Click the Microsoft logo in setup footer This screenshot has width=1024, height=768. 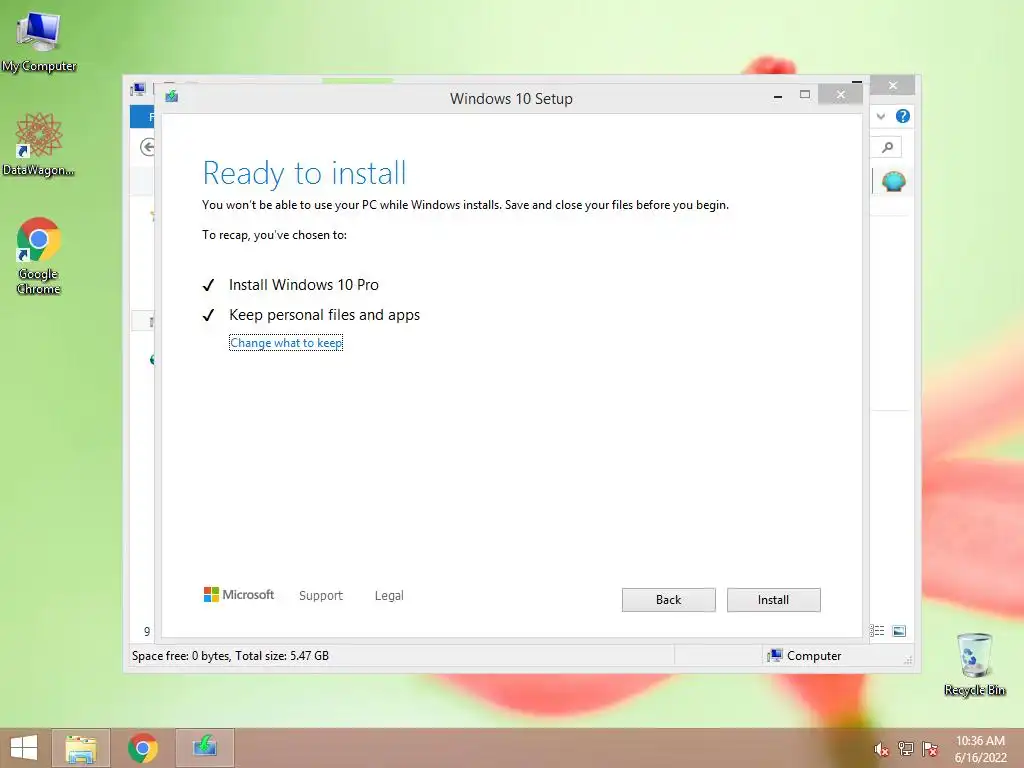pos(239,594)
